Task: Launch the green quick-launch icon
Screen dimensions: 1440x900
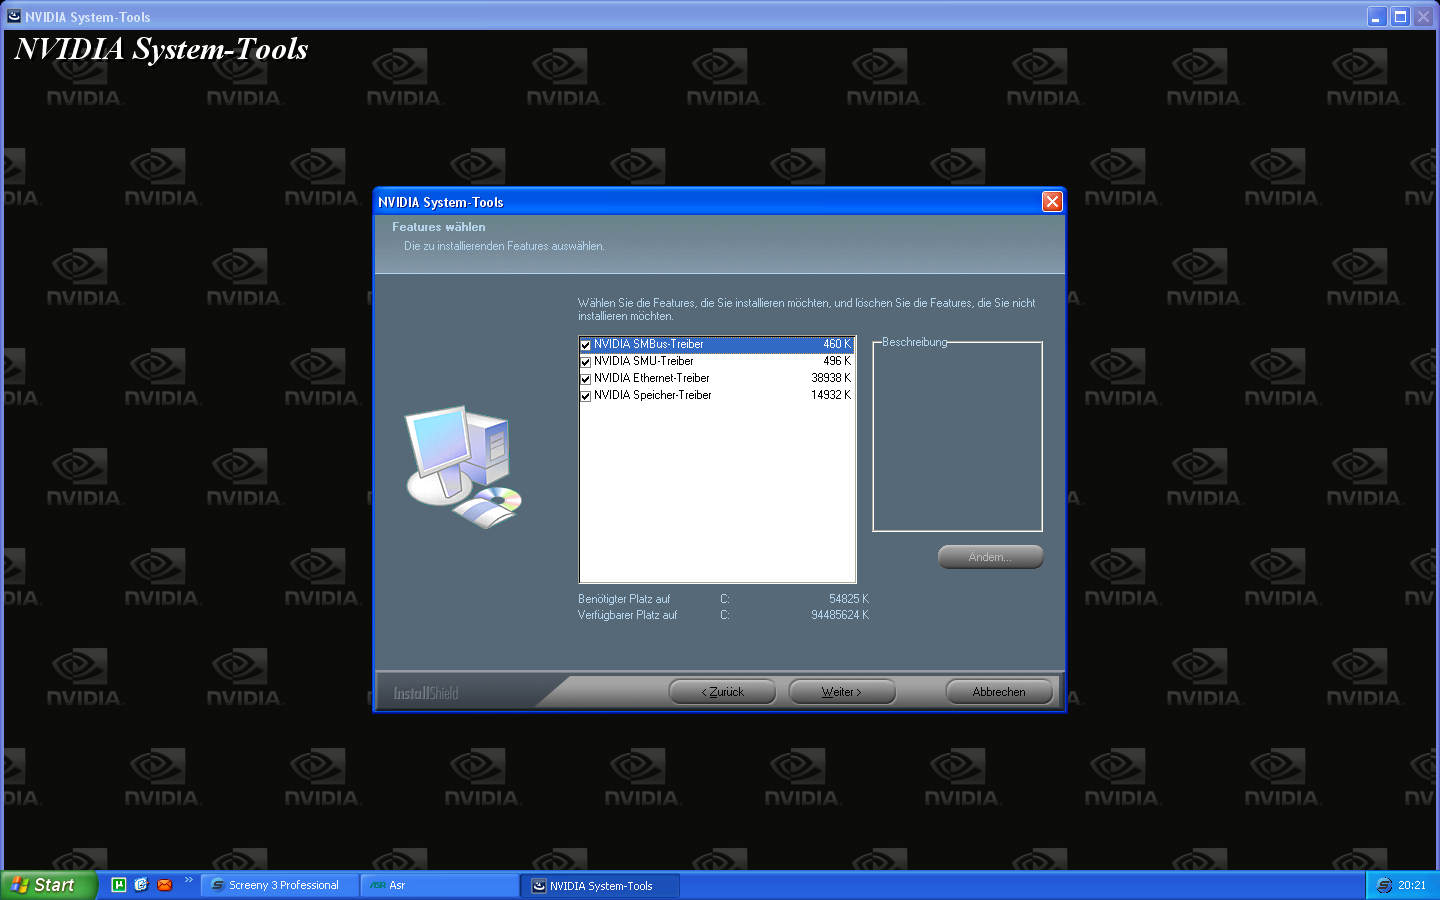Action: point(118,884)
